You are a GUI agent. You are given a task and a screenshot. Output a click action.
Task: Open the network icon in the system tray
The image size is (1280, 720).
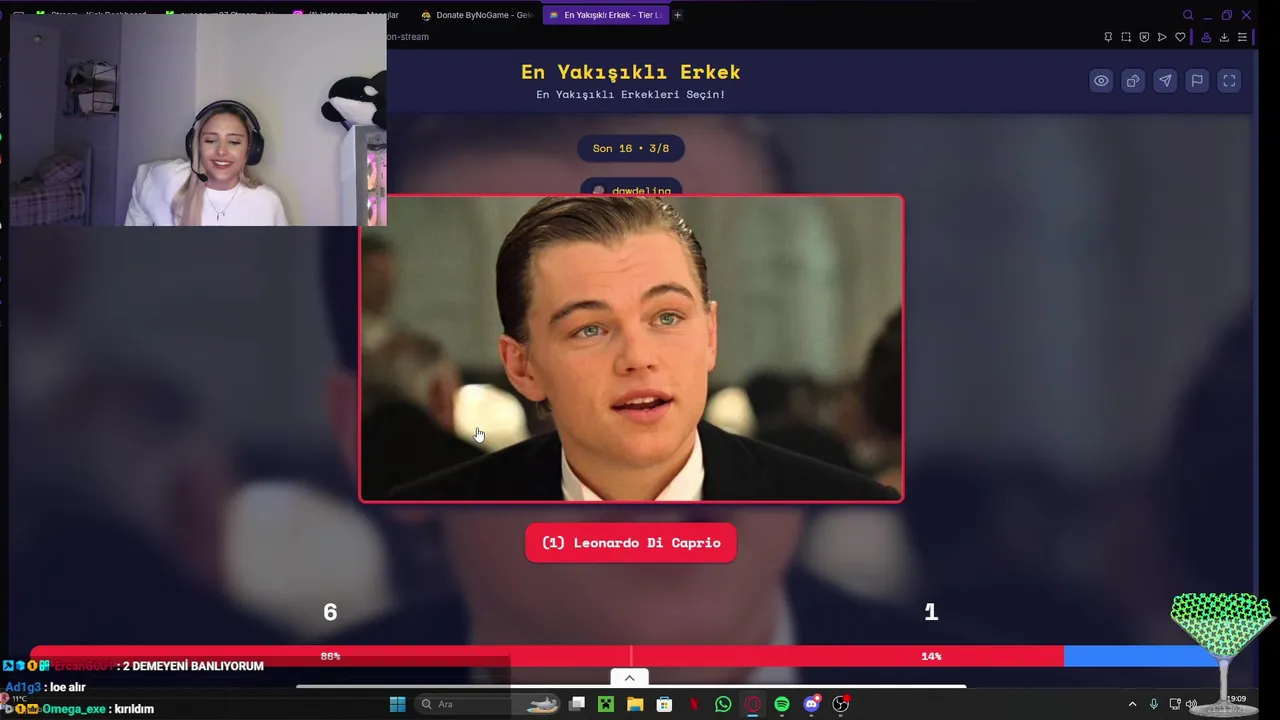click(x=1175, y=704)
